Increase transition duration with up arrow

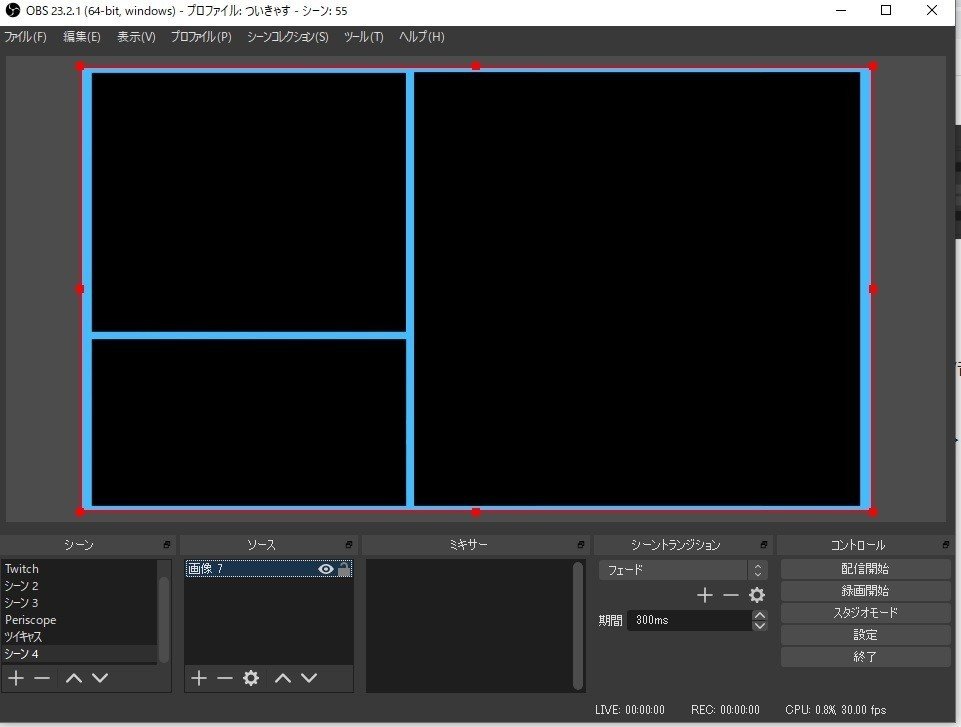click(759, 615)
